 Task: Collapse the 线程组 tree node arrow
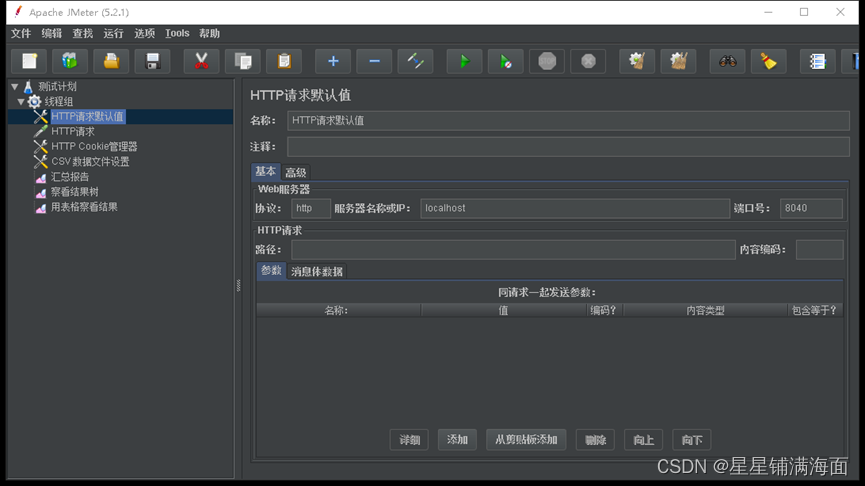[x=21, y=102]
